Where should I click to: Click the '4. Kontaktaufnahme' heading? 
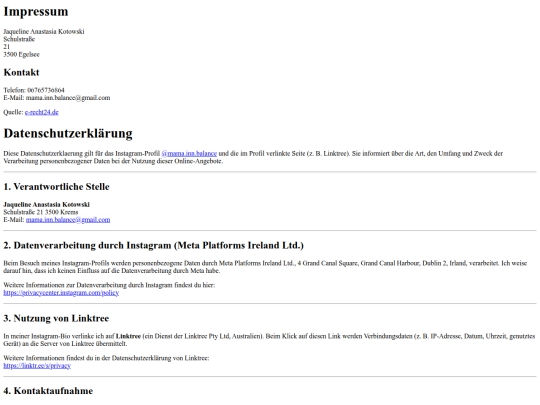coord(48,391)
